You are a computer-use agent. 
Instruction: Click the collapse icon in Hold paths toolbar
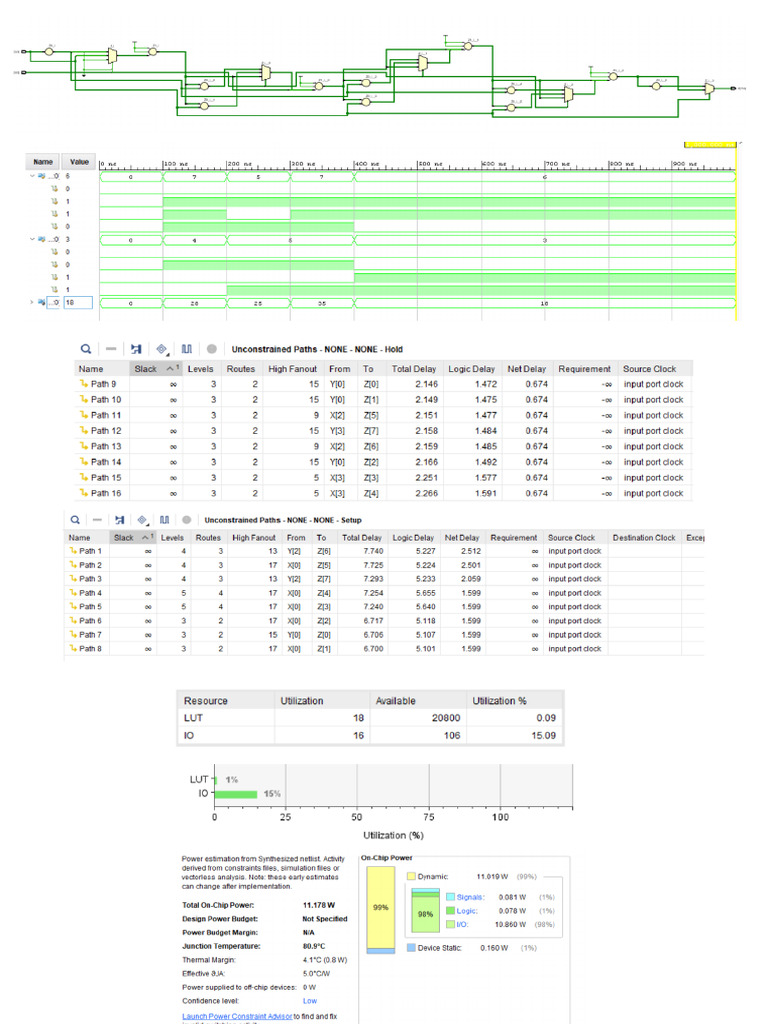tap(111, 349)
